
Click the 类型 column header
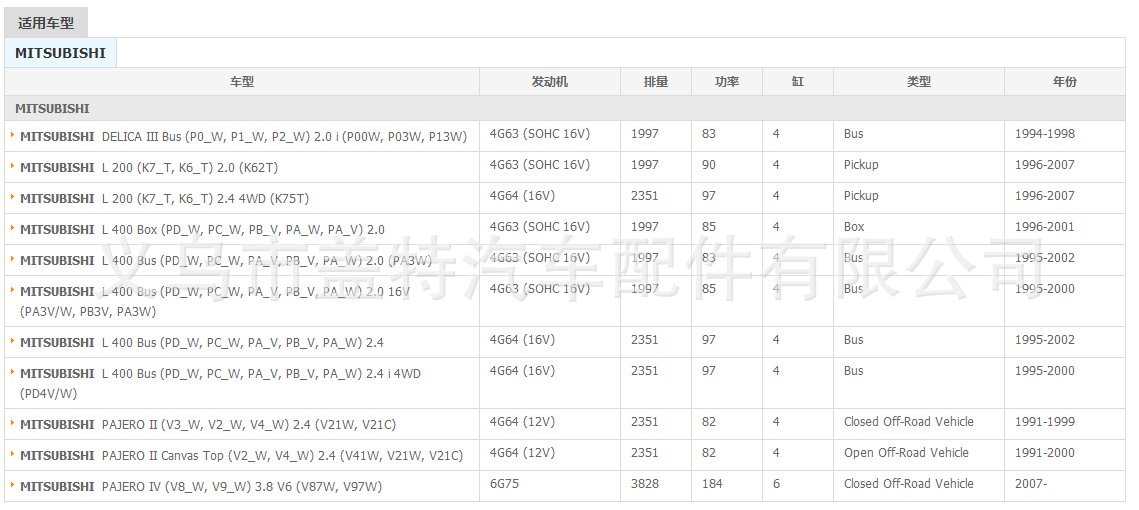pos(919,82)
